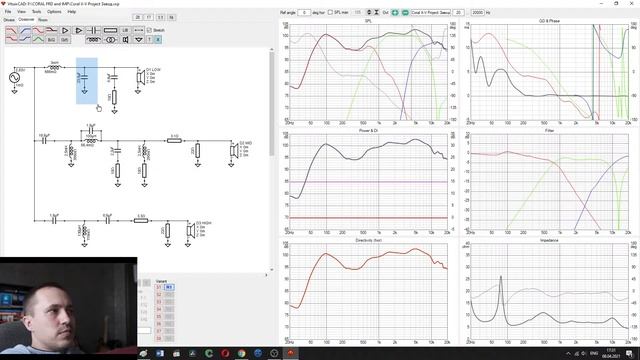640x360 pixels.
Task: Switch to the Room tab
Action: coord(42,20)
